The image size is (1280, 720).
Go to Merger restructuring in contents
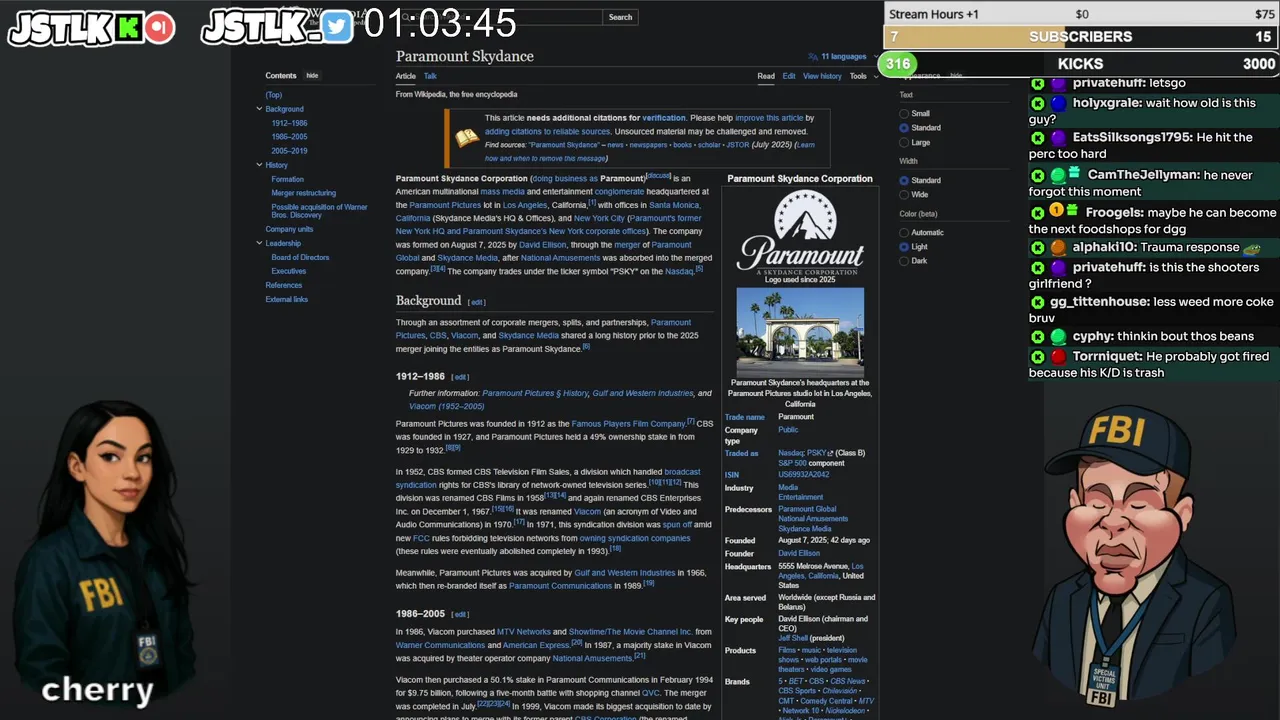pyautogui.click(x=303, y=193)
